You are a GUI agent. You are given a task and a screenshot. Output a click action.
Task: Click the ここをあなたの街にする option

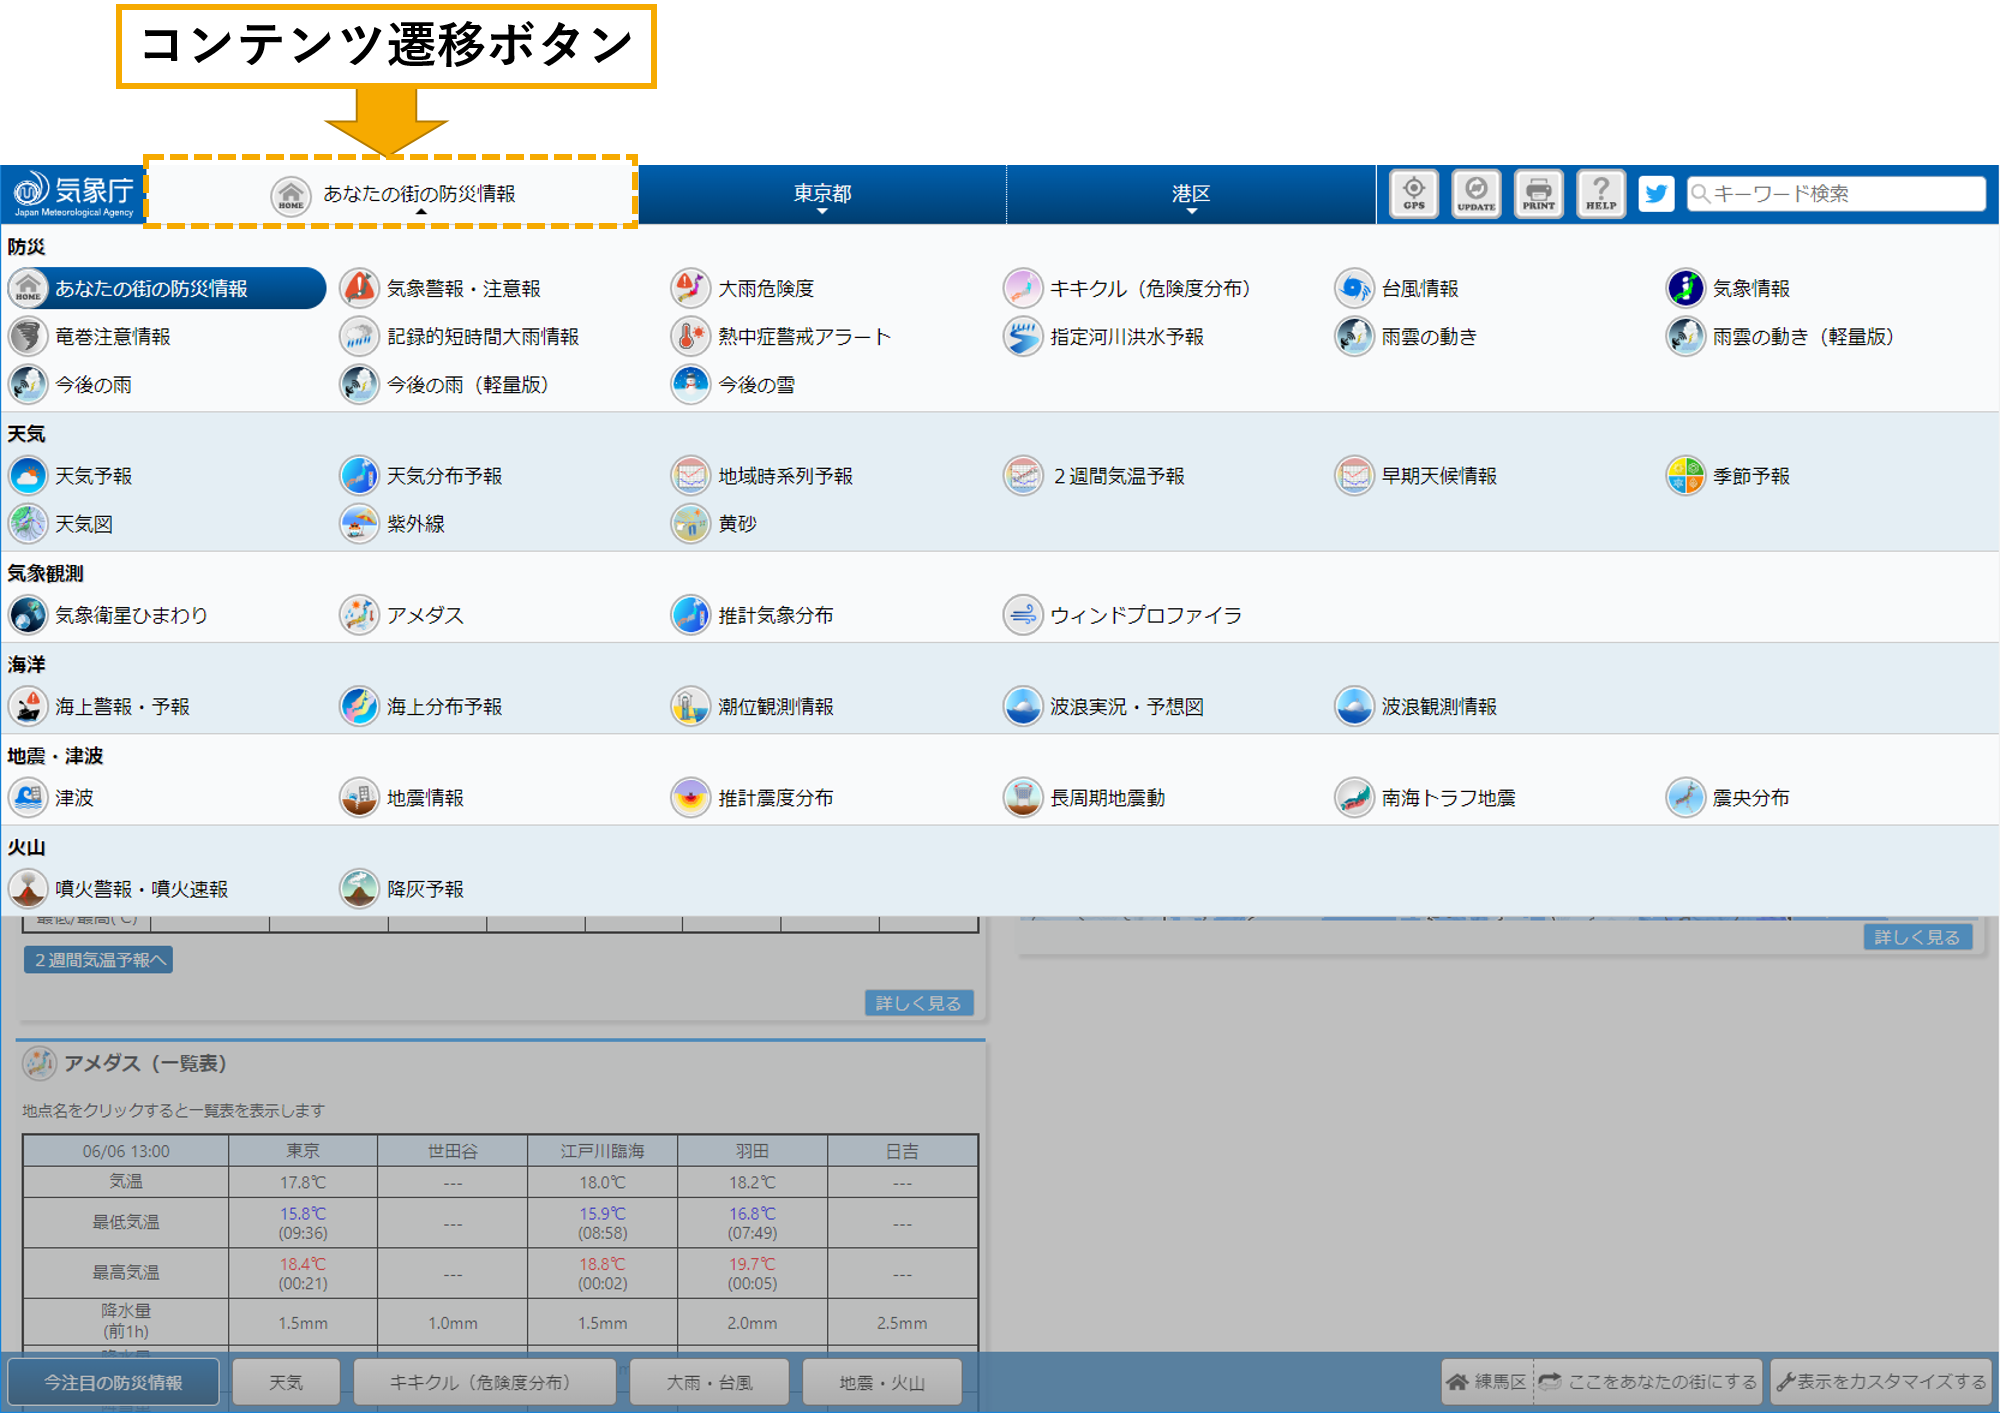tap(1650, 1381)
